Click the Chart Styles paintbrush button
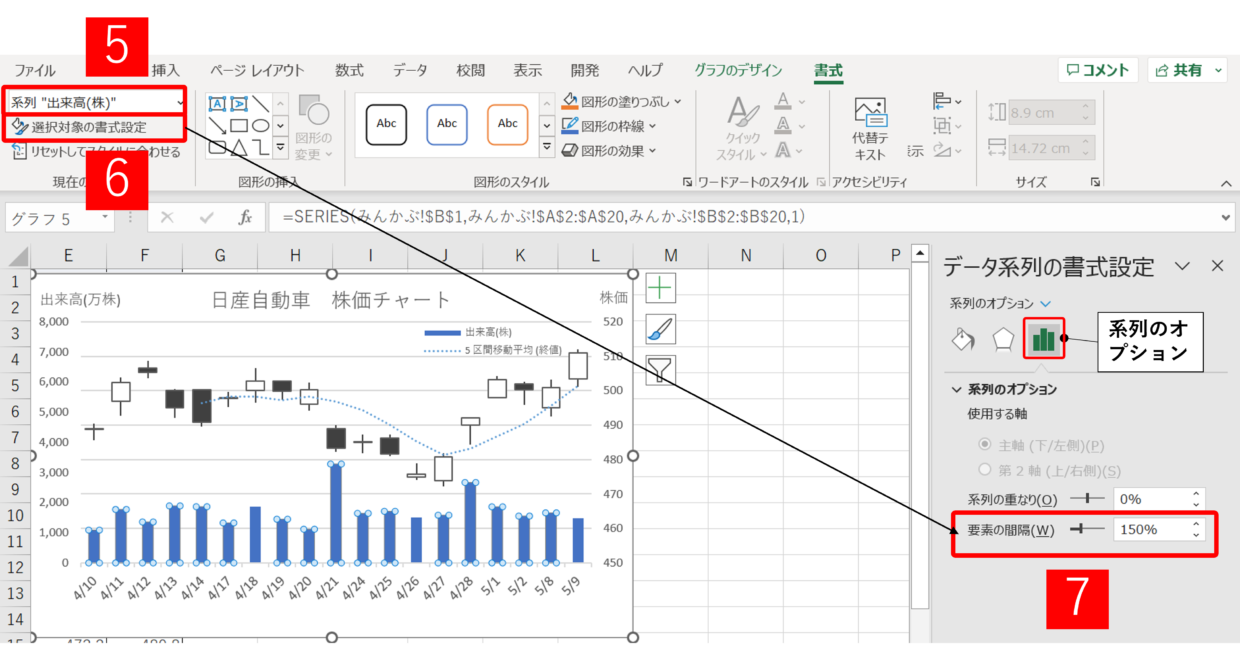 point(660,329)
